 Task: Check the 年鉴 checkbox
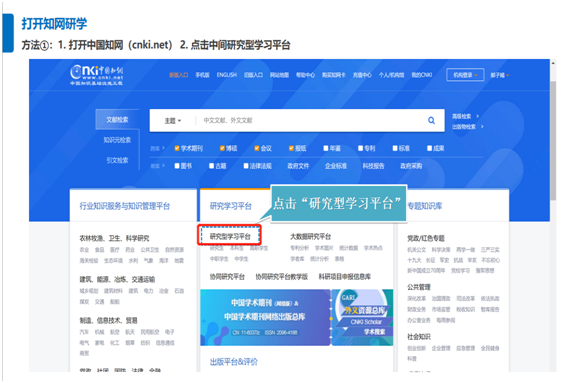point(326,148)
